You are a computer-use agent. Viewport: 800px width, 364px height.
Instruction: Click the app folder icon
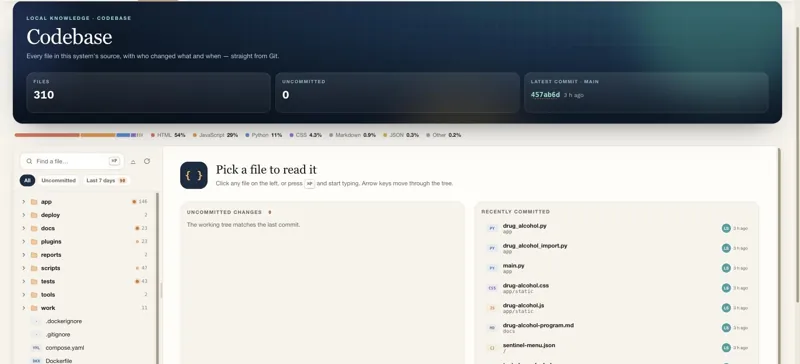coord(34,202)
